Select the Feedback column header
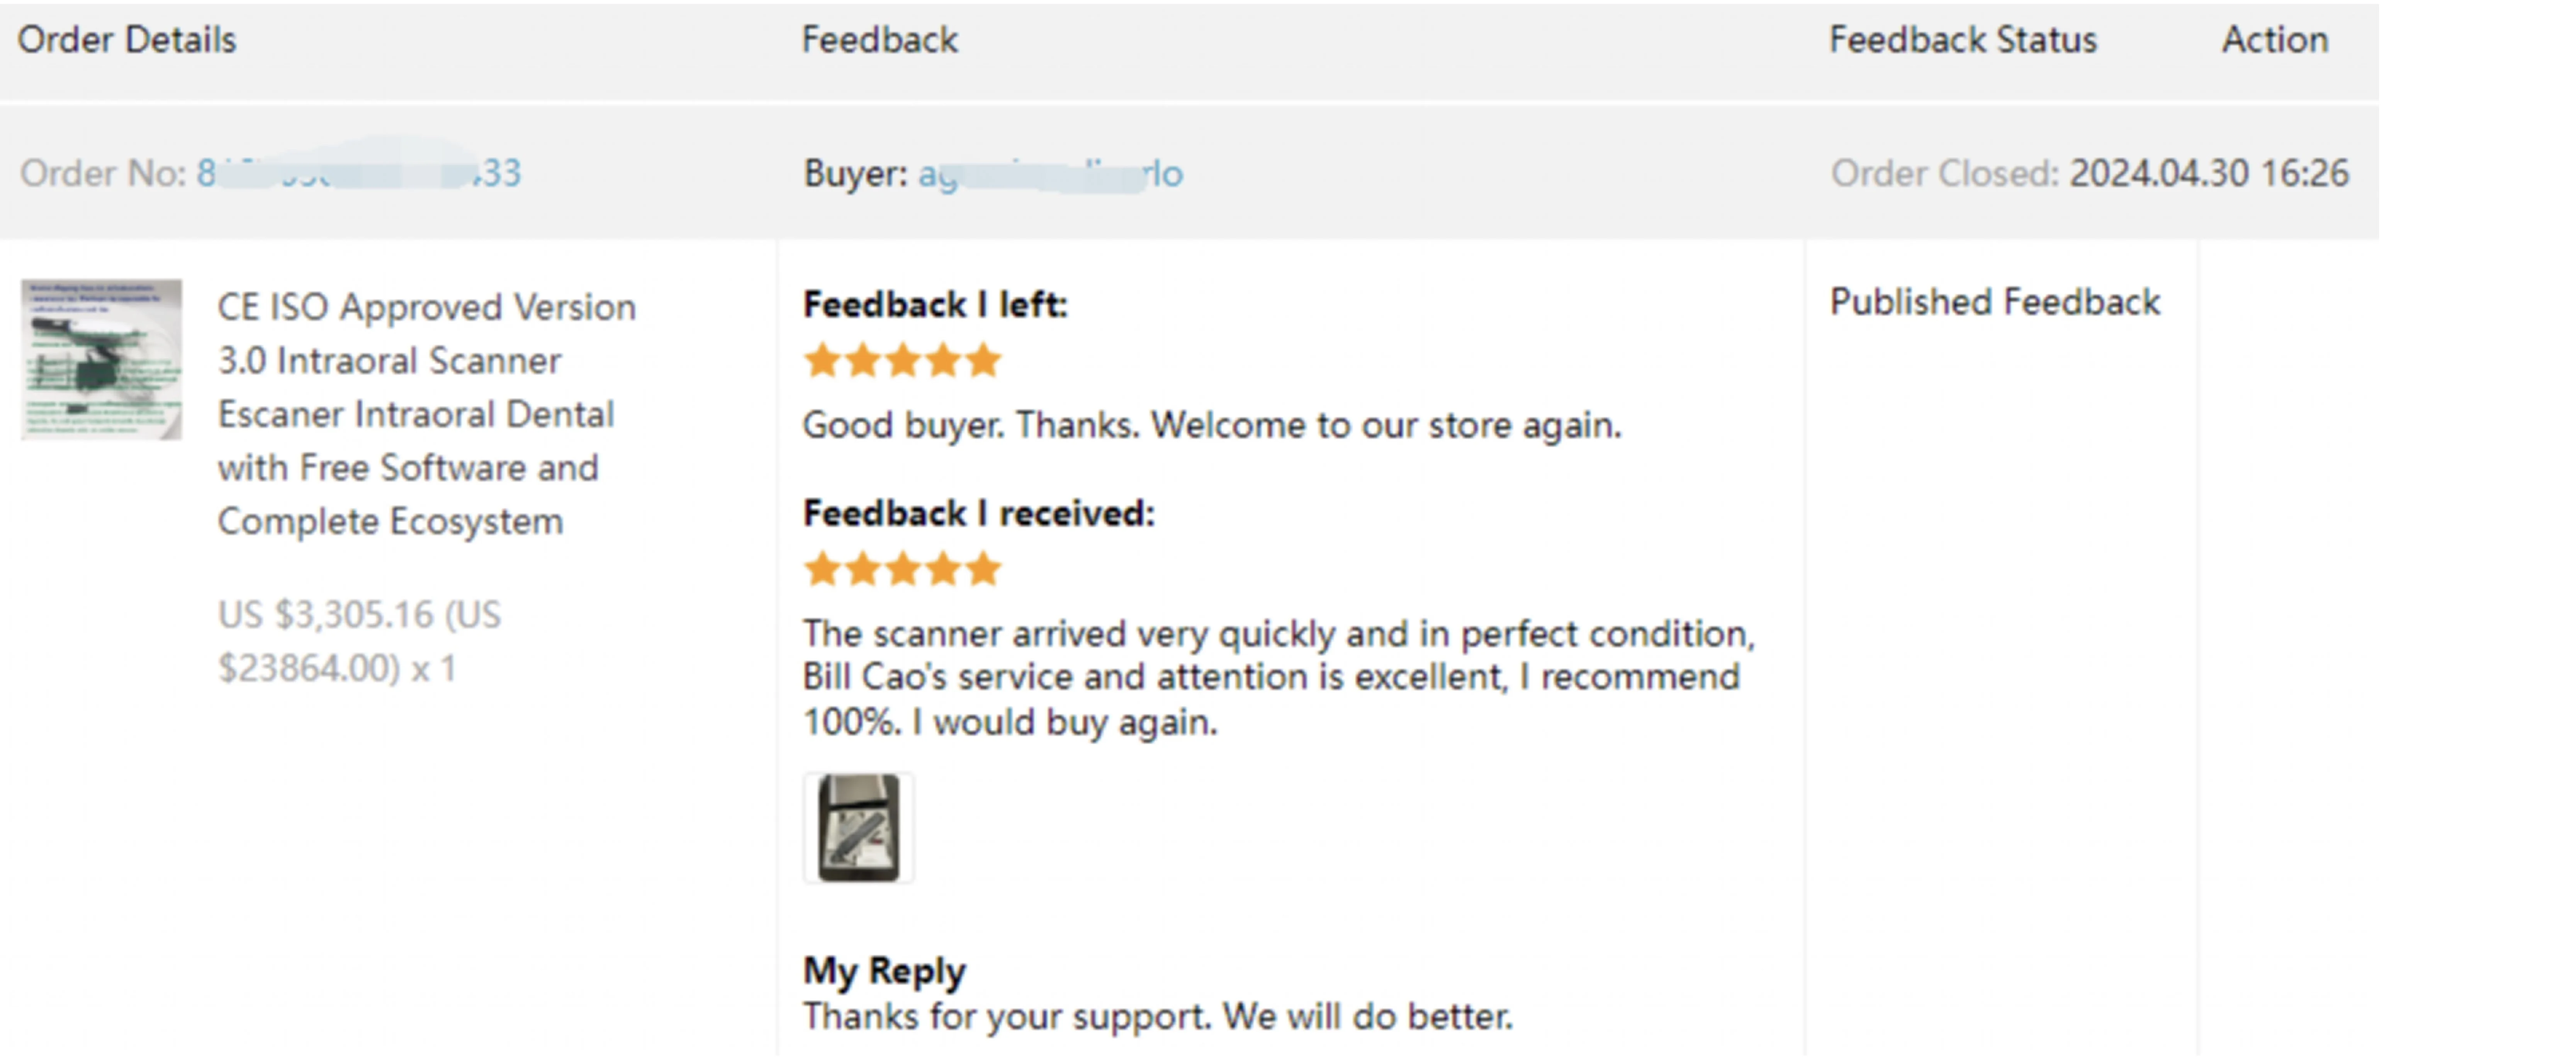Screen dimensions: 2576x1064 point(880,40)
